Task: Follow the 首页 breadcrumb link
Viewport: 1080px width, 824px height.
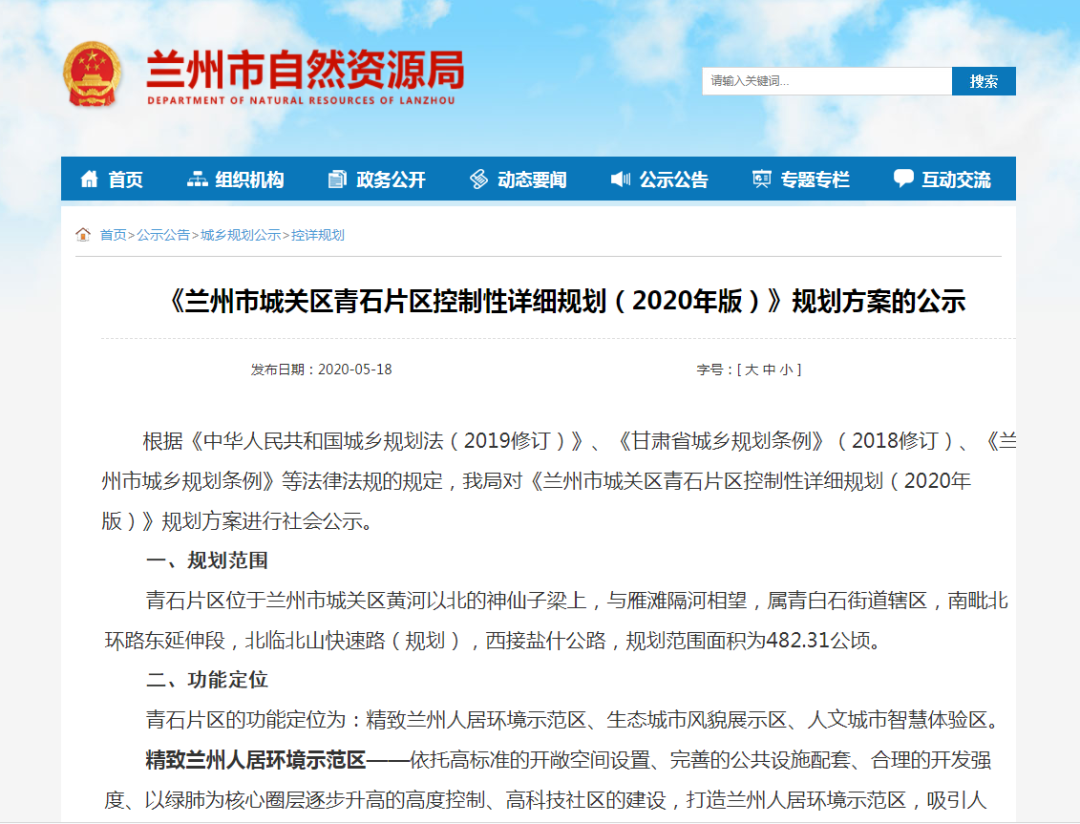Action: click(113, 235)
